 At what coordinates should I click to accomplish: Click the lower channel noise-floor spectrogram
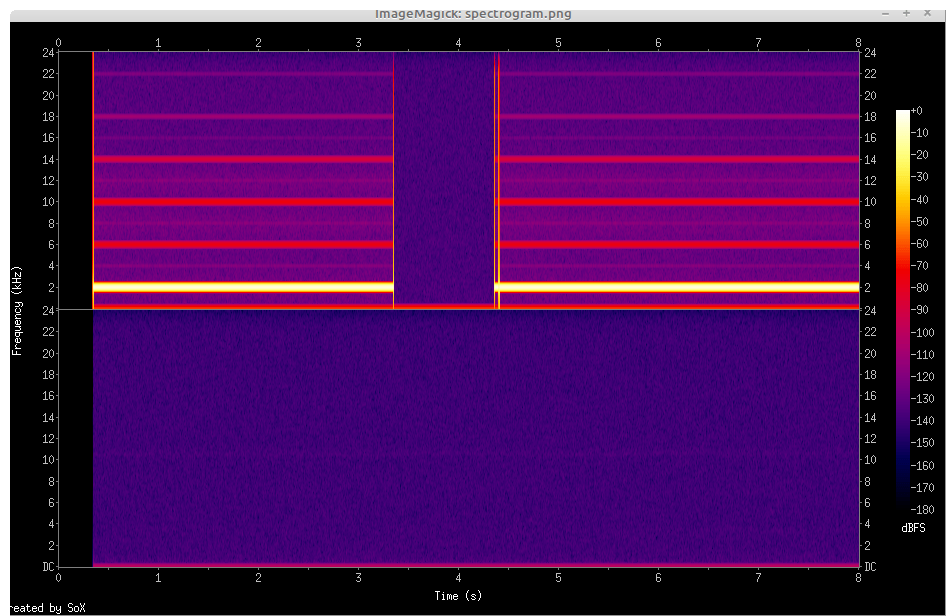point(476,438)
